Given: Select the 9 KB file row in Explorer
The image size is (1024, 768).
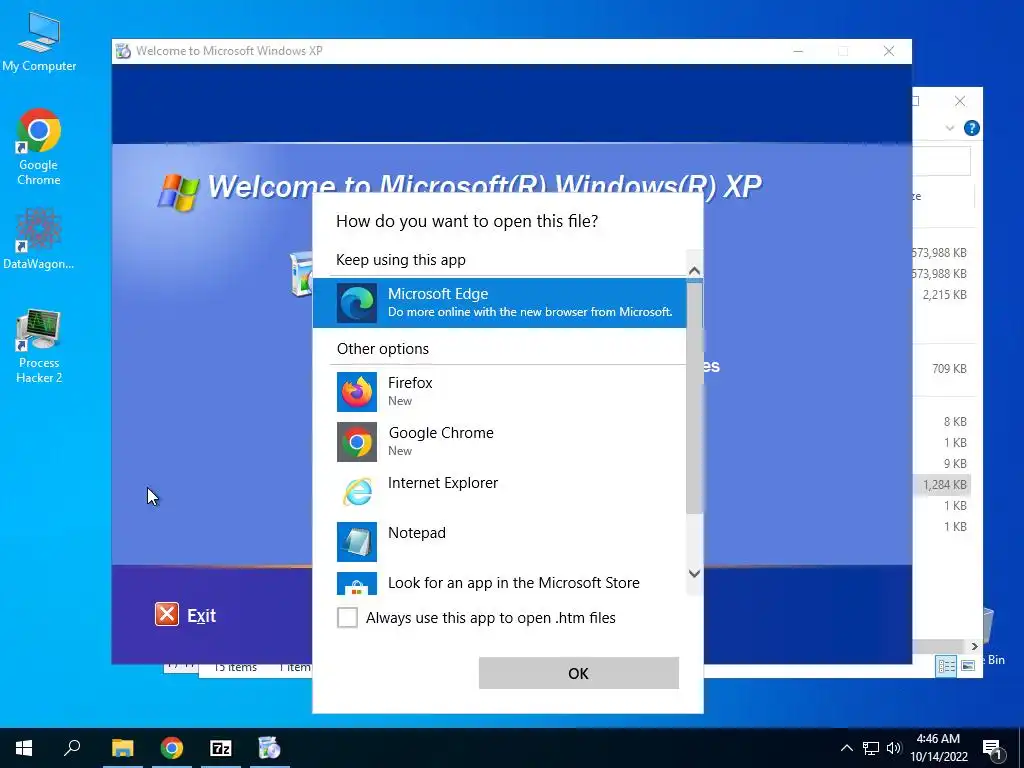Looking at the screenshot, I should pyautogui.click(x=944, y=464).
